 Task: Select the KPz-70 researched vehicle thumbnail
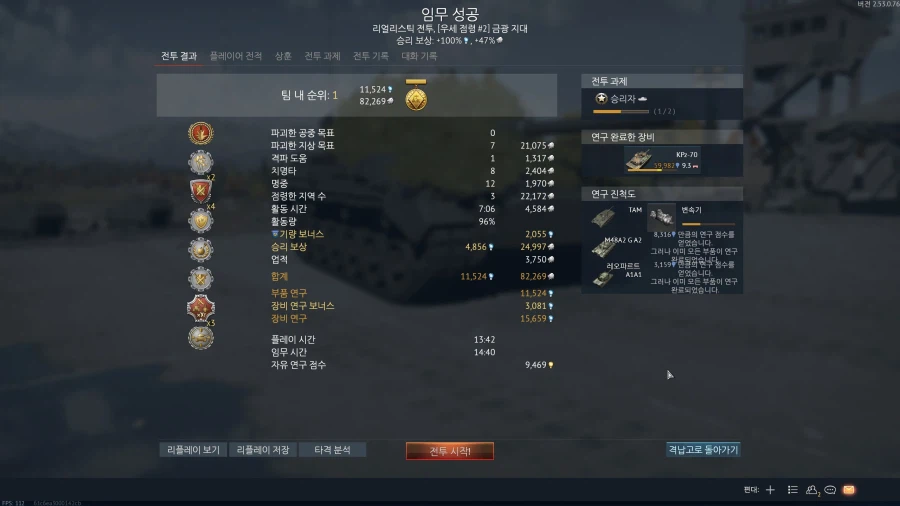pos(638,159)
